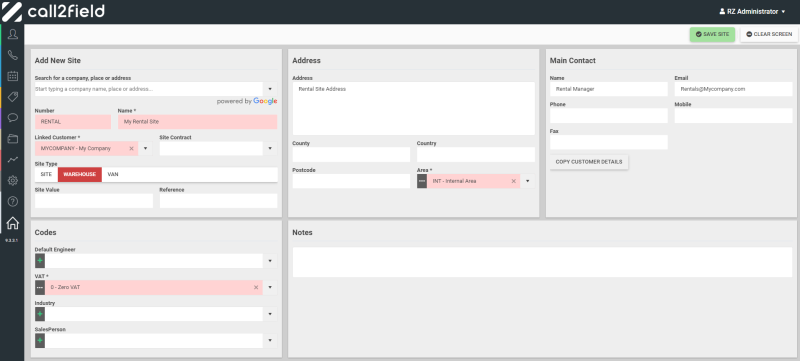800x361 pixels.
Task: Open VAT details with the ellipsis icon
Action: click(x=40, y=288)
